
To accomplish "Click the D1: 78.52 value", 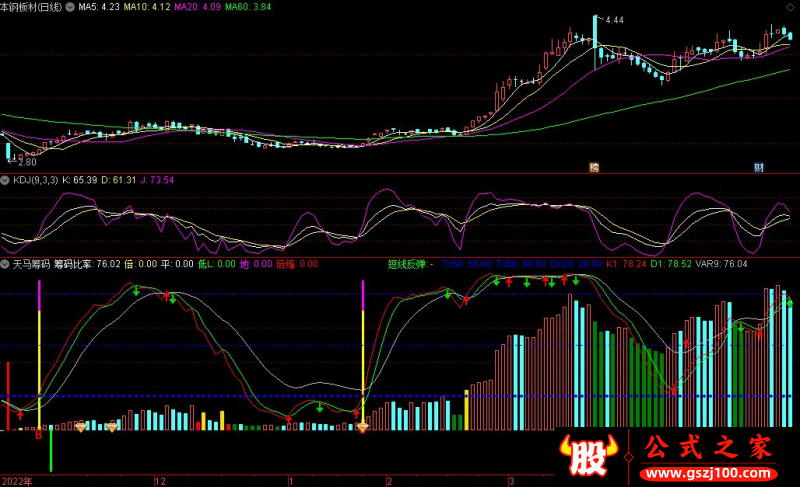I will pos(671,264).
